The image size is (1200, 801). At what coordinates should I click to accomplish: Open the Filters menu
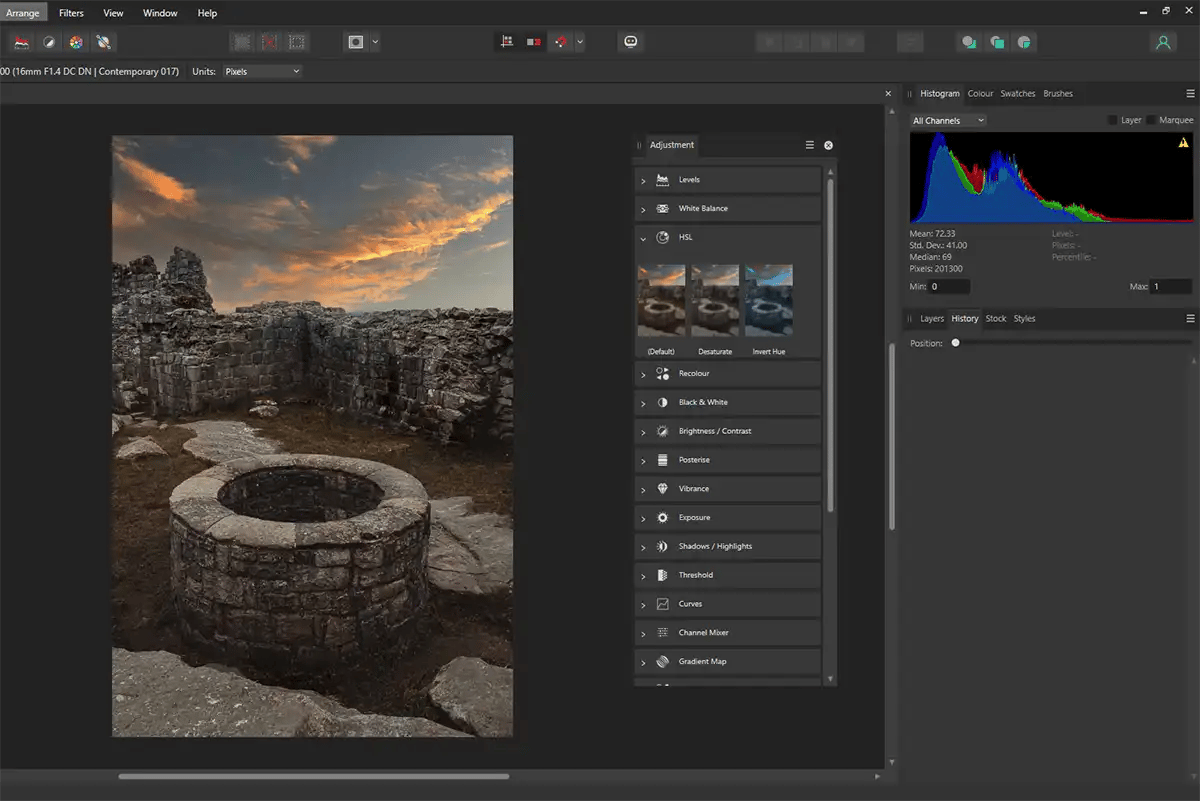coord(71,13)
